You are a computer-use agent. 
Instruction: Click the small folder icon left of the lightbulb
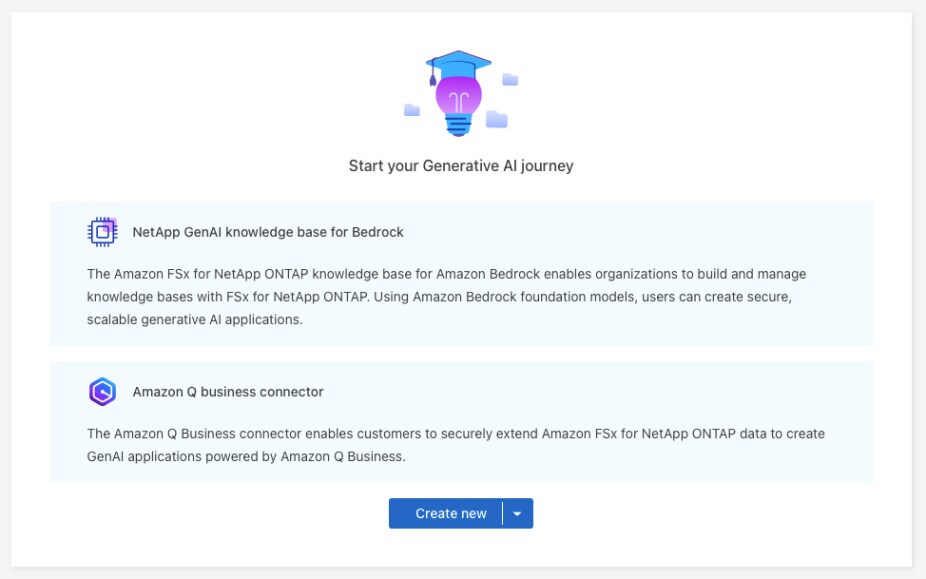(411, 110)
